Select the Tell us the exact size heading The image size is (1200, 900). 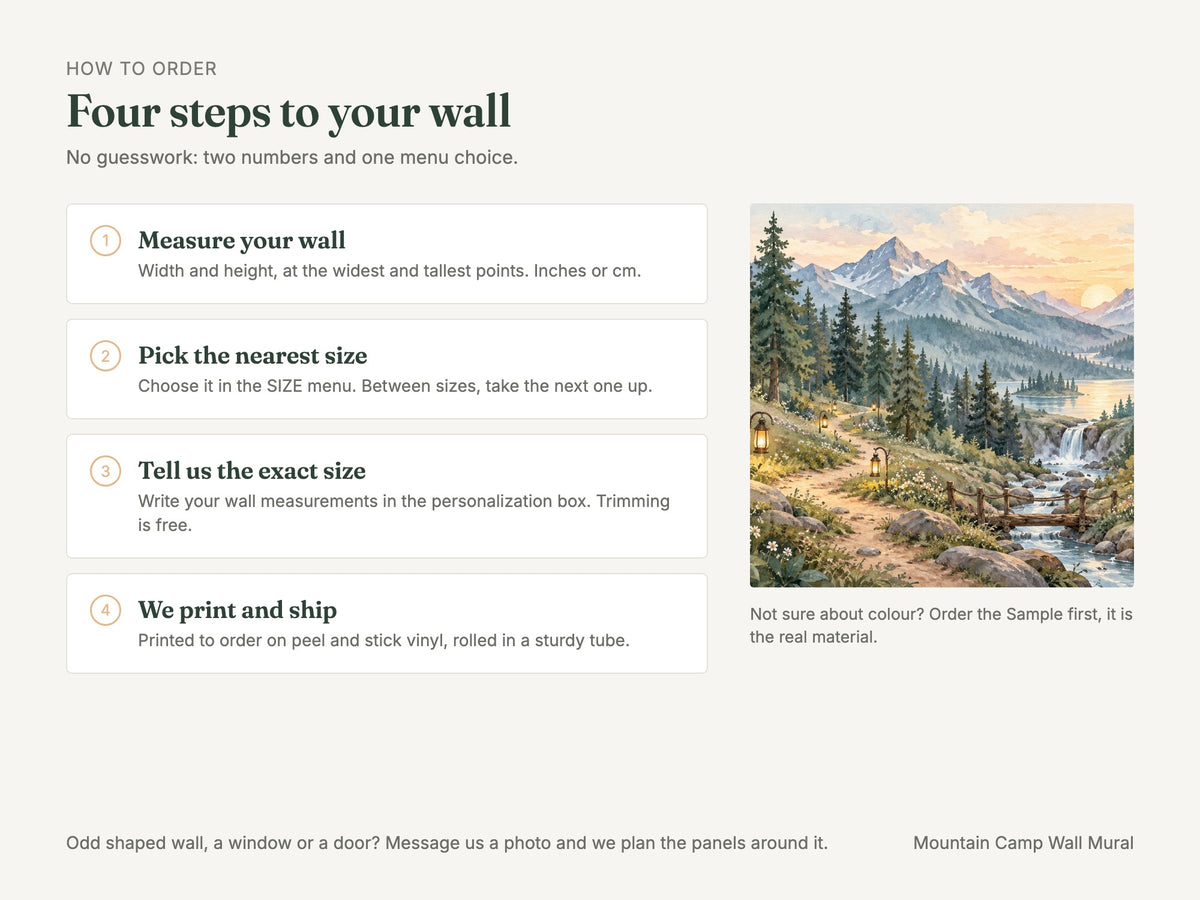pyautogui.click(x=252, y=470)
